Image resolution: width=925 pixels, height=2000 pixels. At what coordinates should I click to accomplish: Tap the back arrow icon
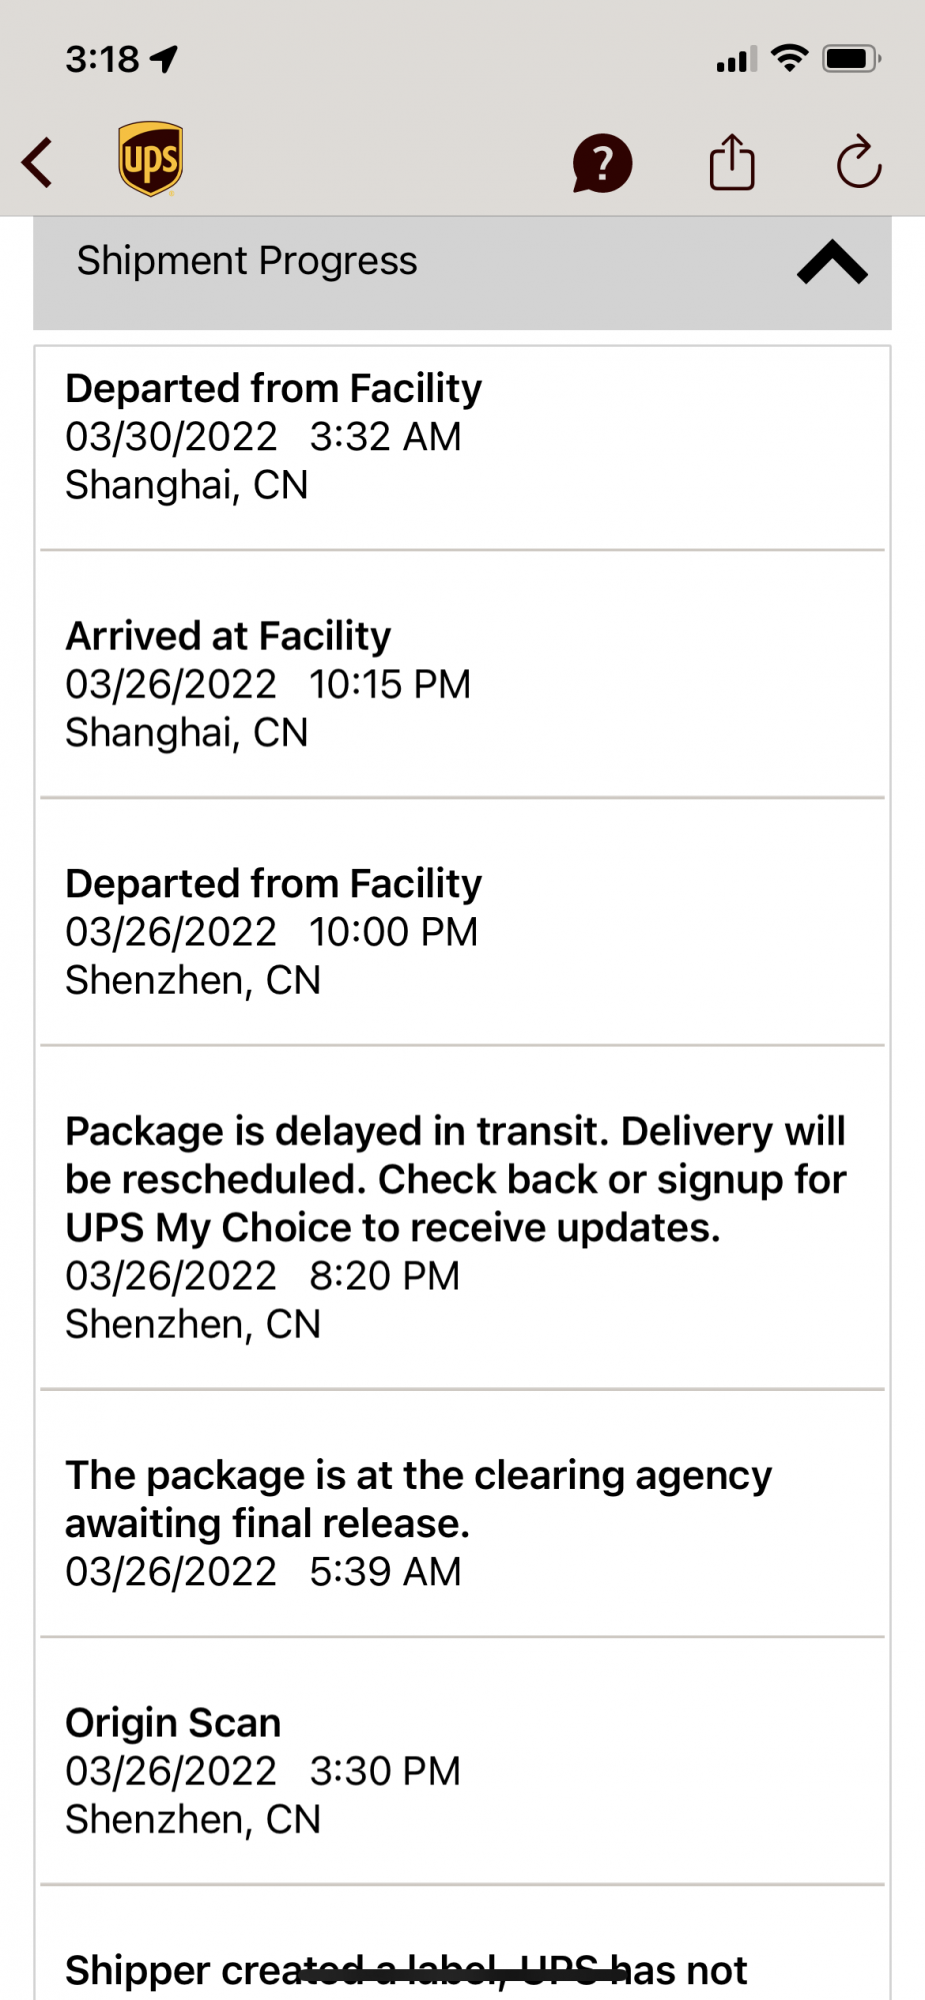point(38,163)
